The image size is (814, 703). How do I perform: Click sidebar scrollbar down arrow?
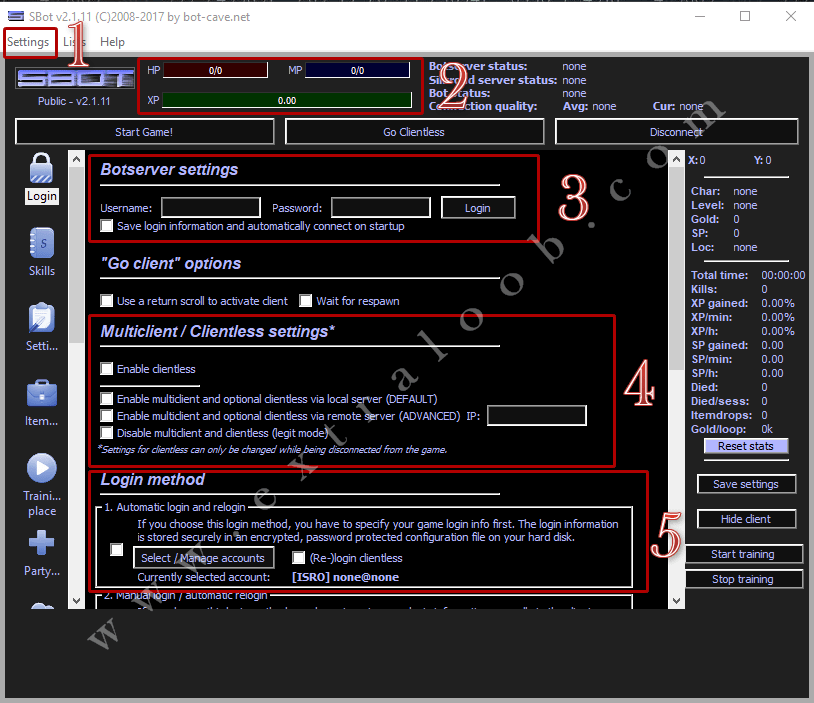[x=76, y=601]
